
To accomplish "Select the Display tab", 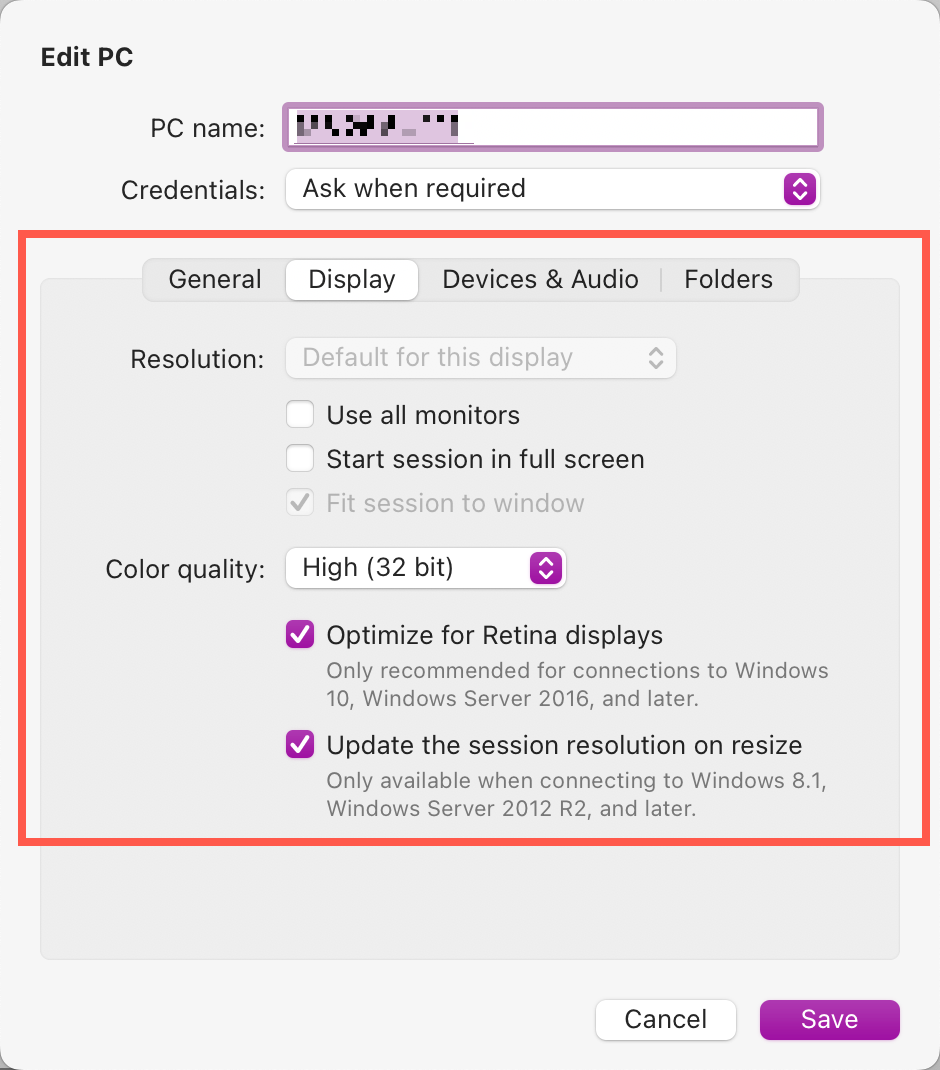I will pos(352,280).
